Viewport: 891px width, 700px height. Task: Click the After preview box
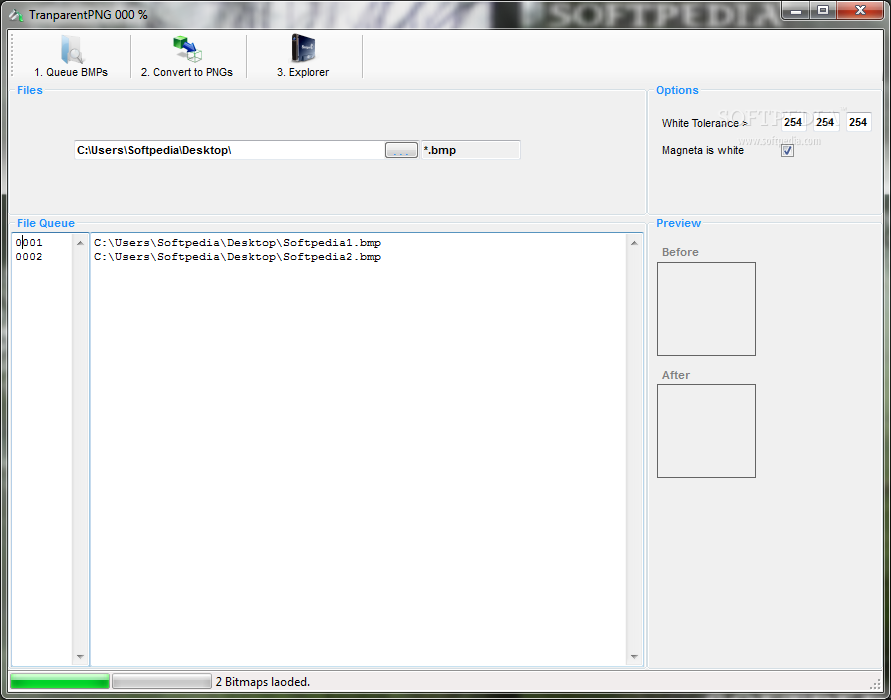[706, 431]
